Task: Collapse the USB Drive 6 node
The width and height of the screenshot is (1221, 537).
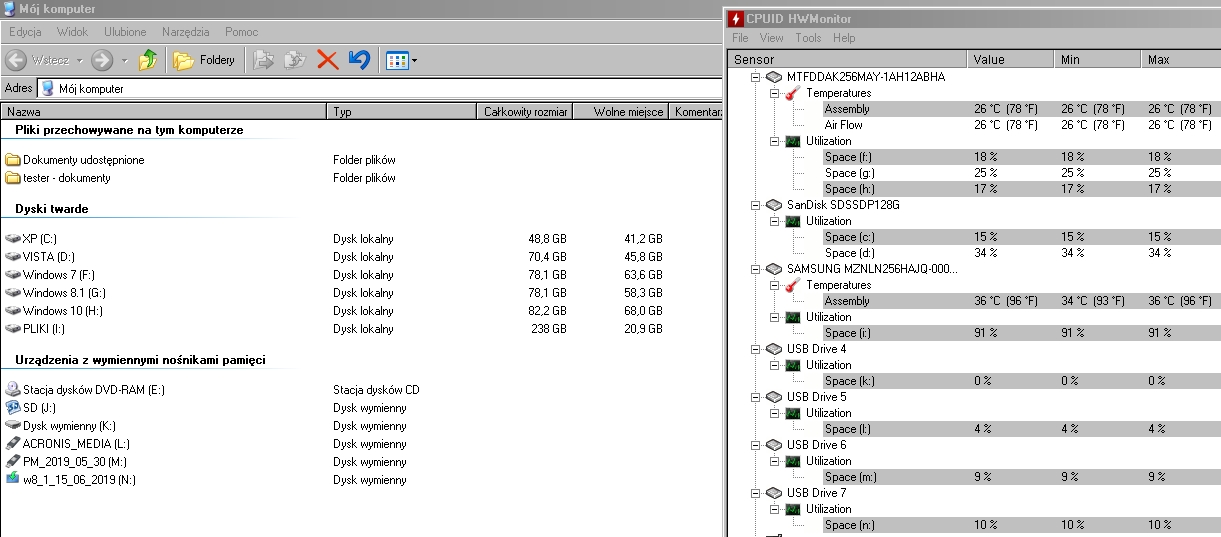Action: 755,445
